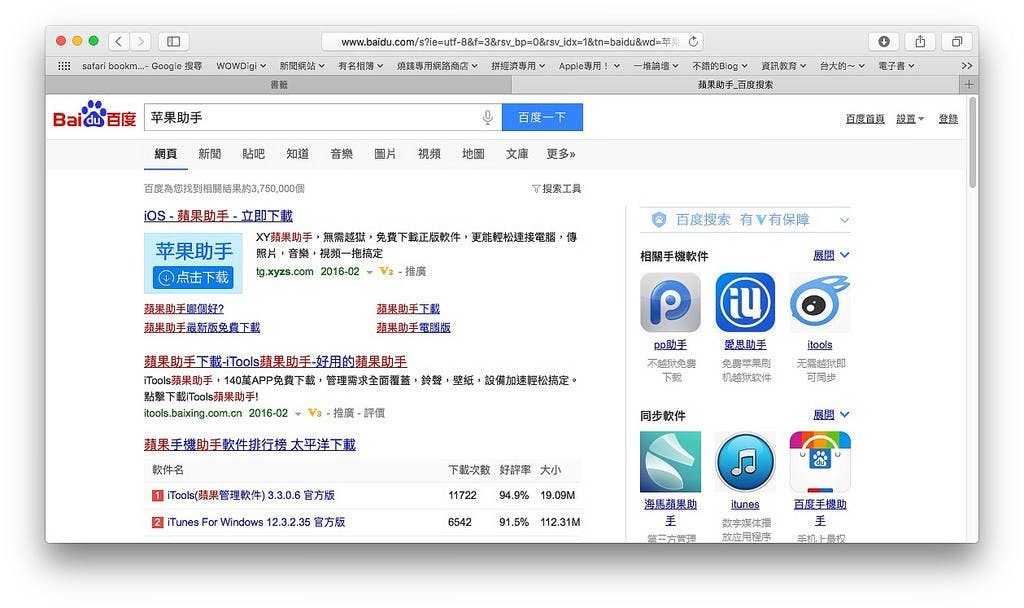Open dropdown arrow next to tg.xyzs.com 2016-02
1024x608 pixels.
[369, 272]
